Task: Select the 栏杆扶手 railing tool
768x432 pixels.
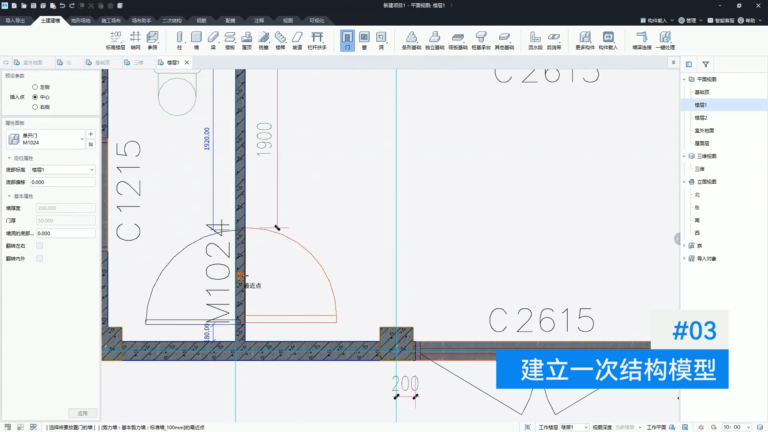Action: pyautogui.click(x=317, y=40)
